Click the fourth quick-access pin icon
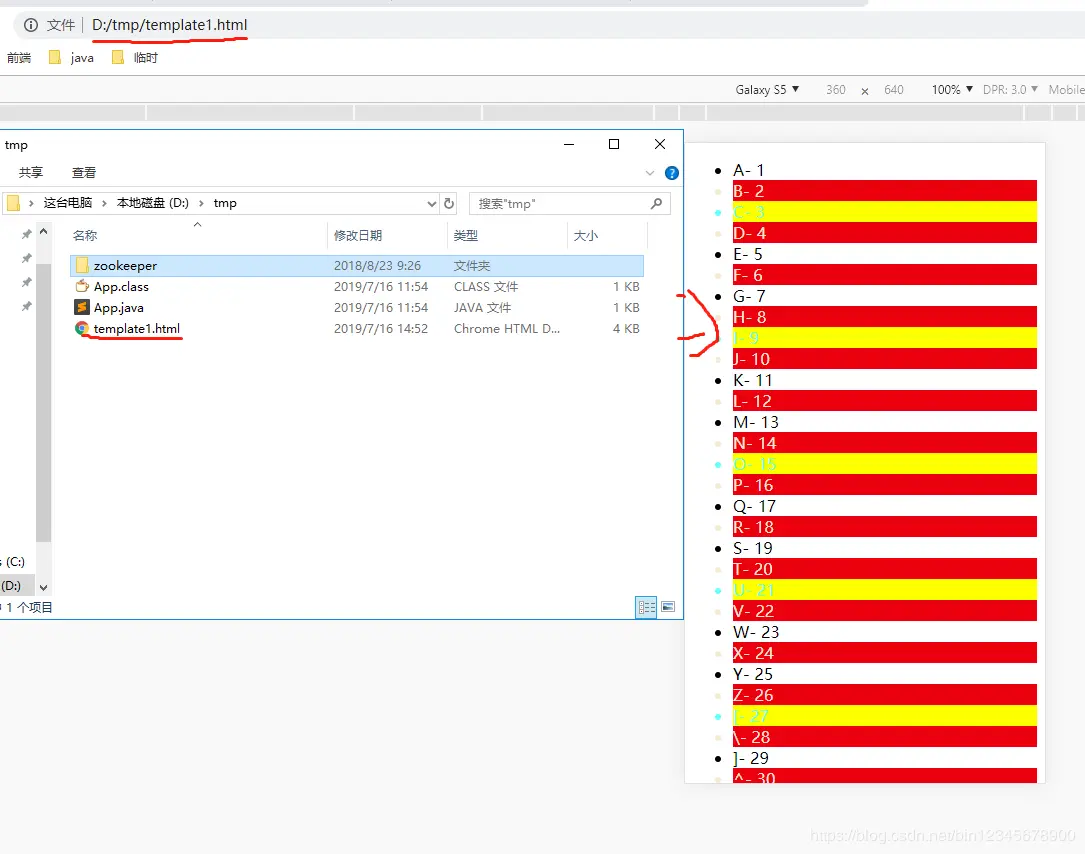This screenshot has width=1085, height=854. (26, 306)
